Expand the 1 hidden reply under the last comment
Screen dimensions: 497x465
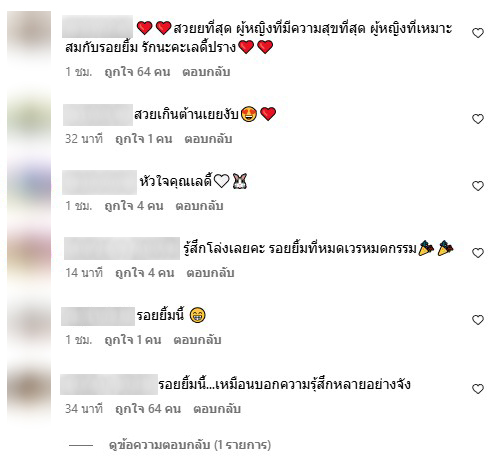pyautogui.click(x=190, y=445)
